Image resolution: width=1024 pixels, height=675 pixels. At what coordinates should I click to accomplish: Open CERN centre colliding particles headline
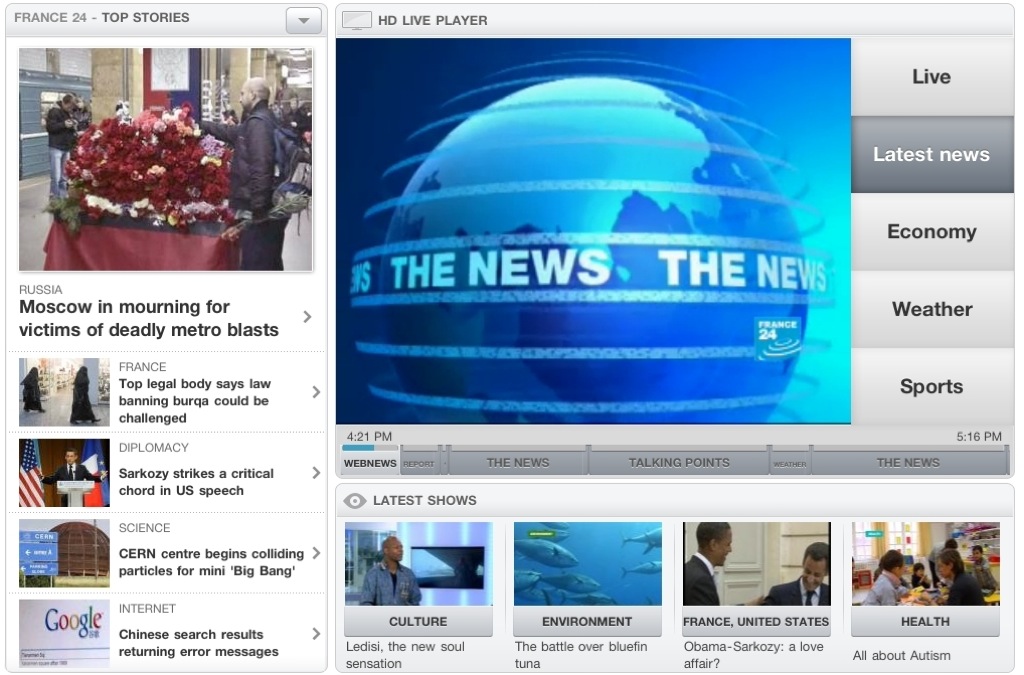click(211, 562)
